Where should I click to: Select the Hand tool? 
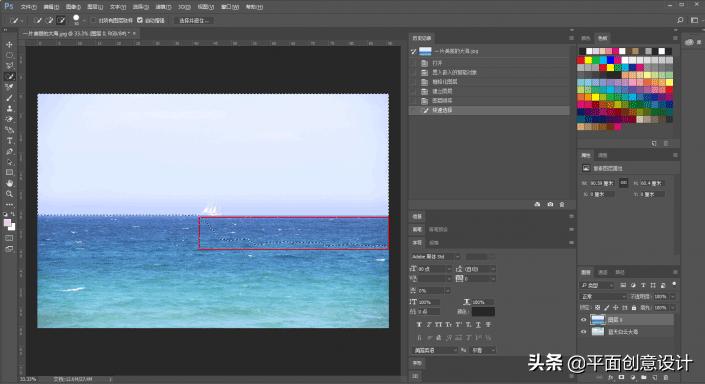tap(9, 183)
